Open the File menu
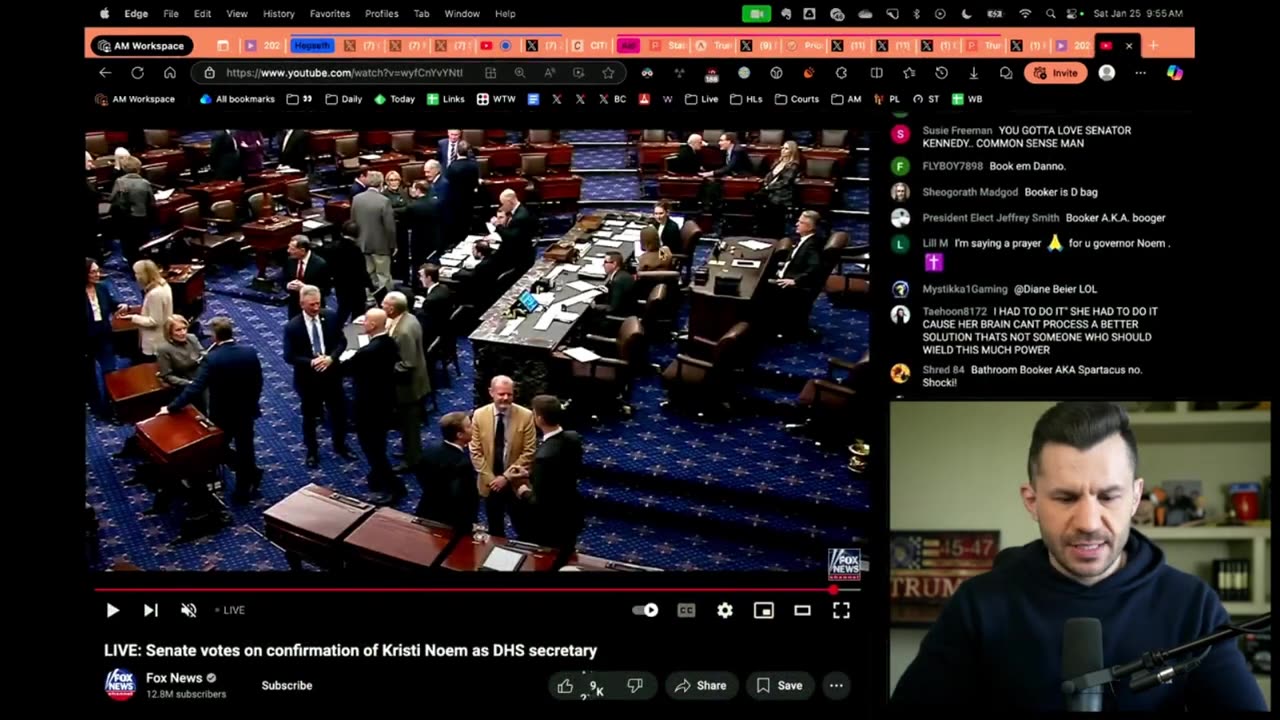1280x720 pixels. tap(171, 14)
